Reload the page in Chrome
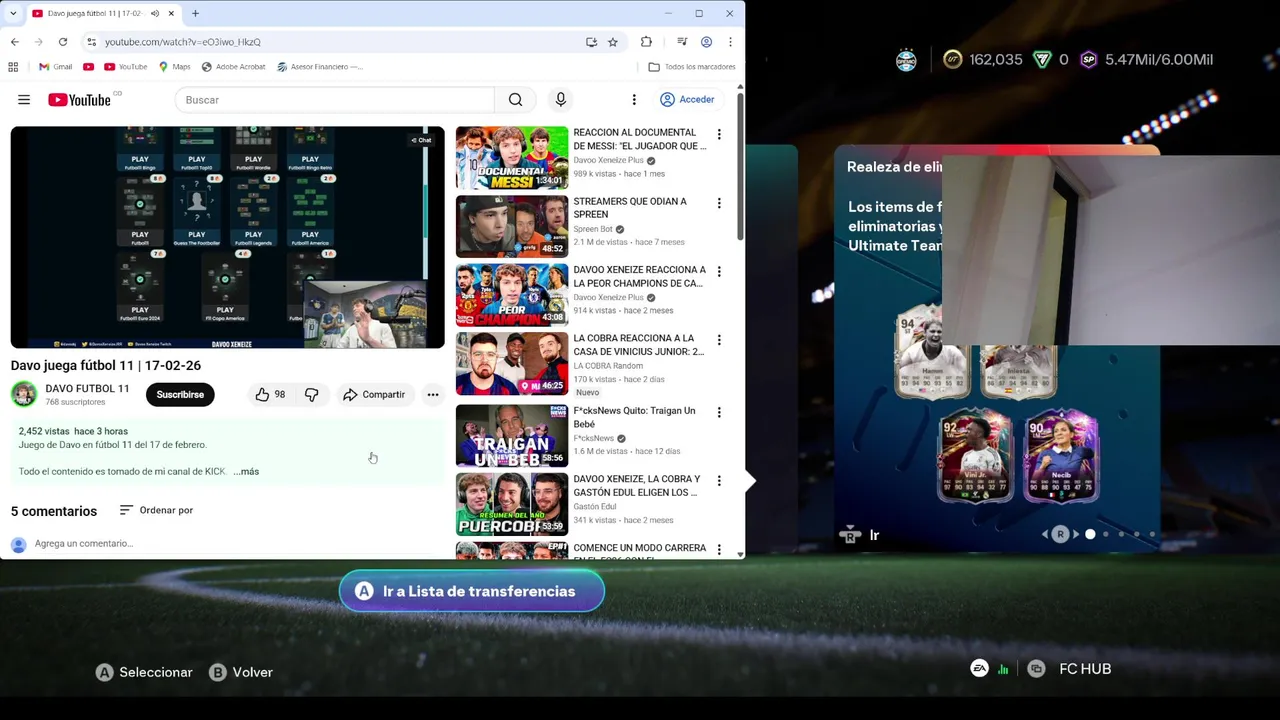Screen dimensions: 1280x720 click(x=63, y=42)
